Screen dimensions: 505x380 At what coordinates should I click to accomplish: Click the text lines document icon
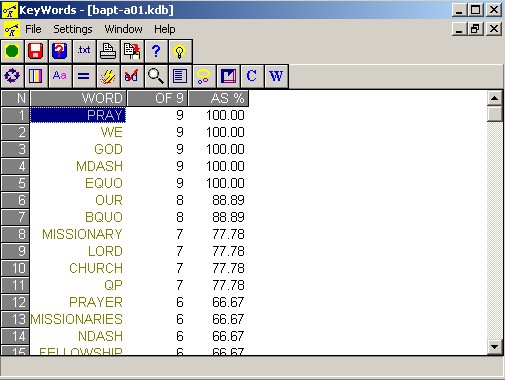click(x=180, y=76)
